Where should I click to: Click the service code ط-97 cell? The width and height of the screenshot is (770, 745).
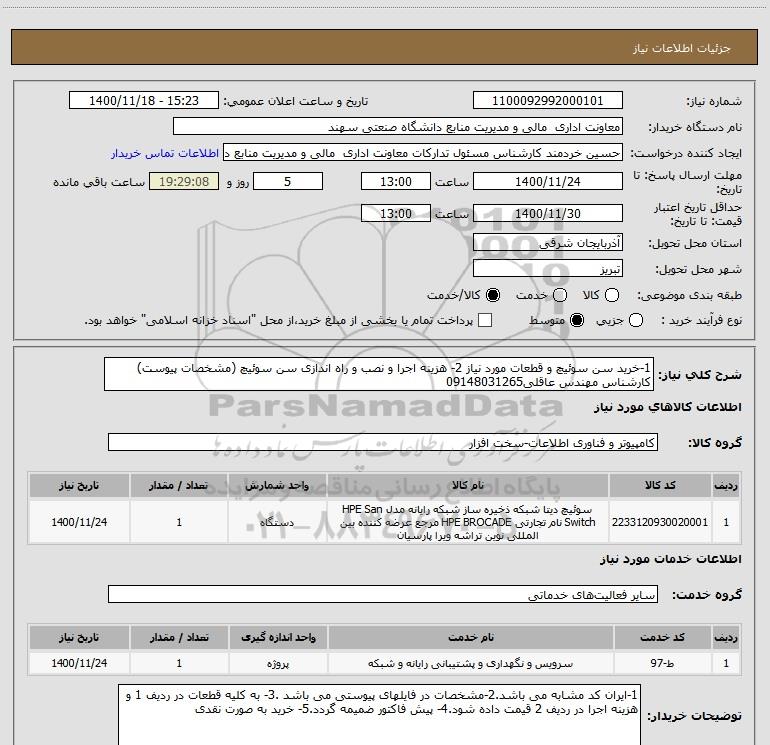(x=662, y=663)
